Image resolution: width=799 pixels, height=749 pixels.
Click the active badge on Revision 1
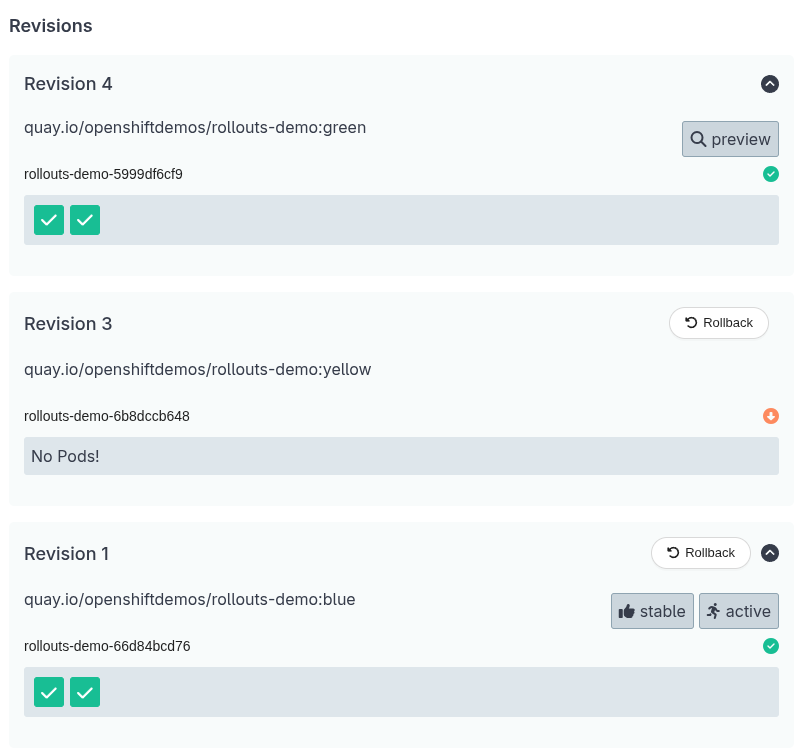coord(738,611)
